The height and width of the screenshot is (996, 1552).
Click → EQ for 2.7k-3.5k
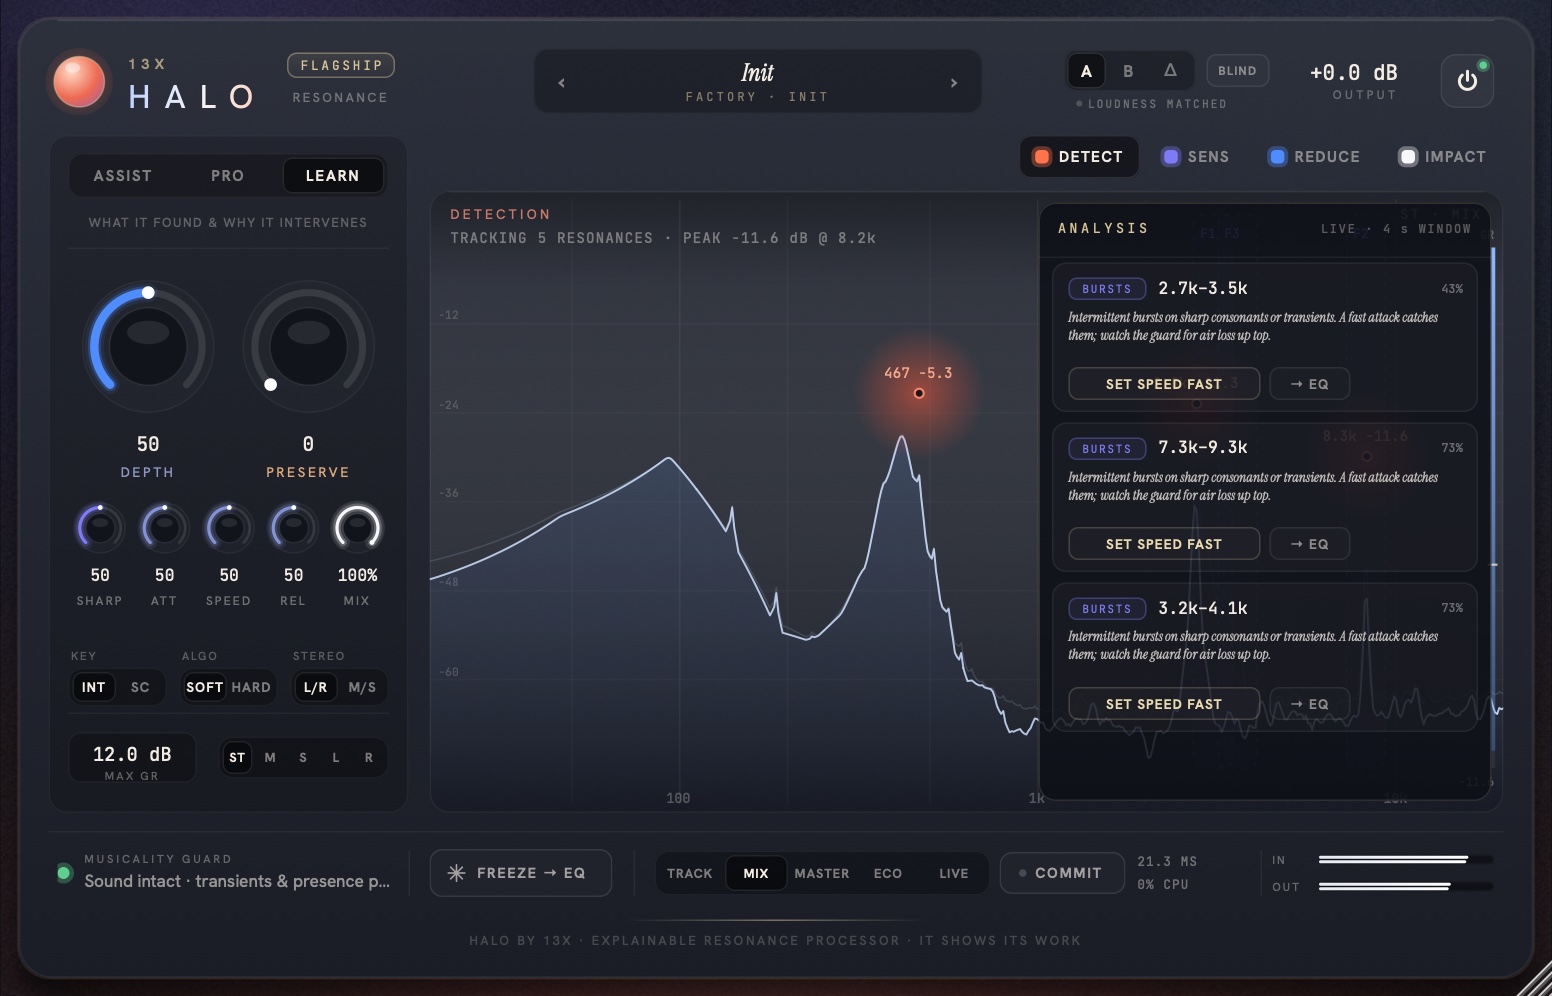point(1310,384)
